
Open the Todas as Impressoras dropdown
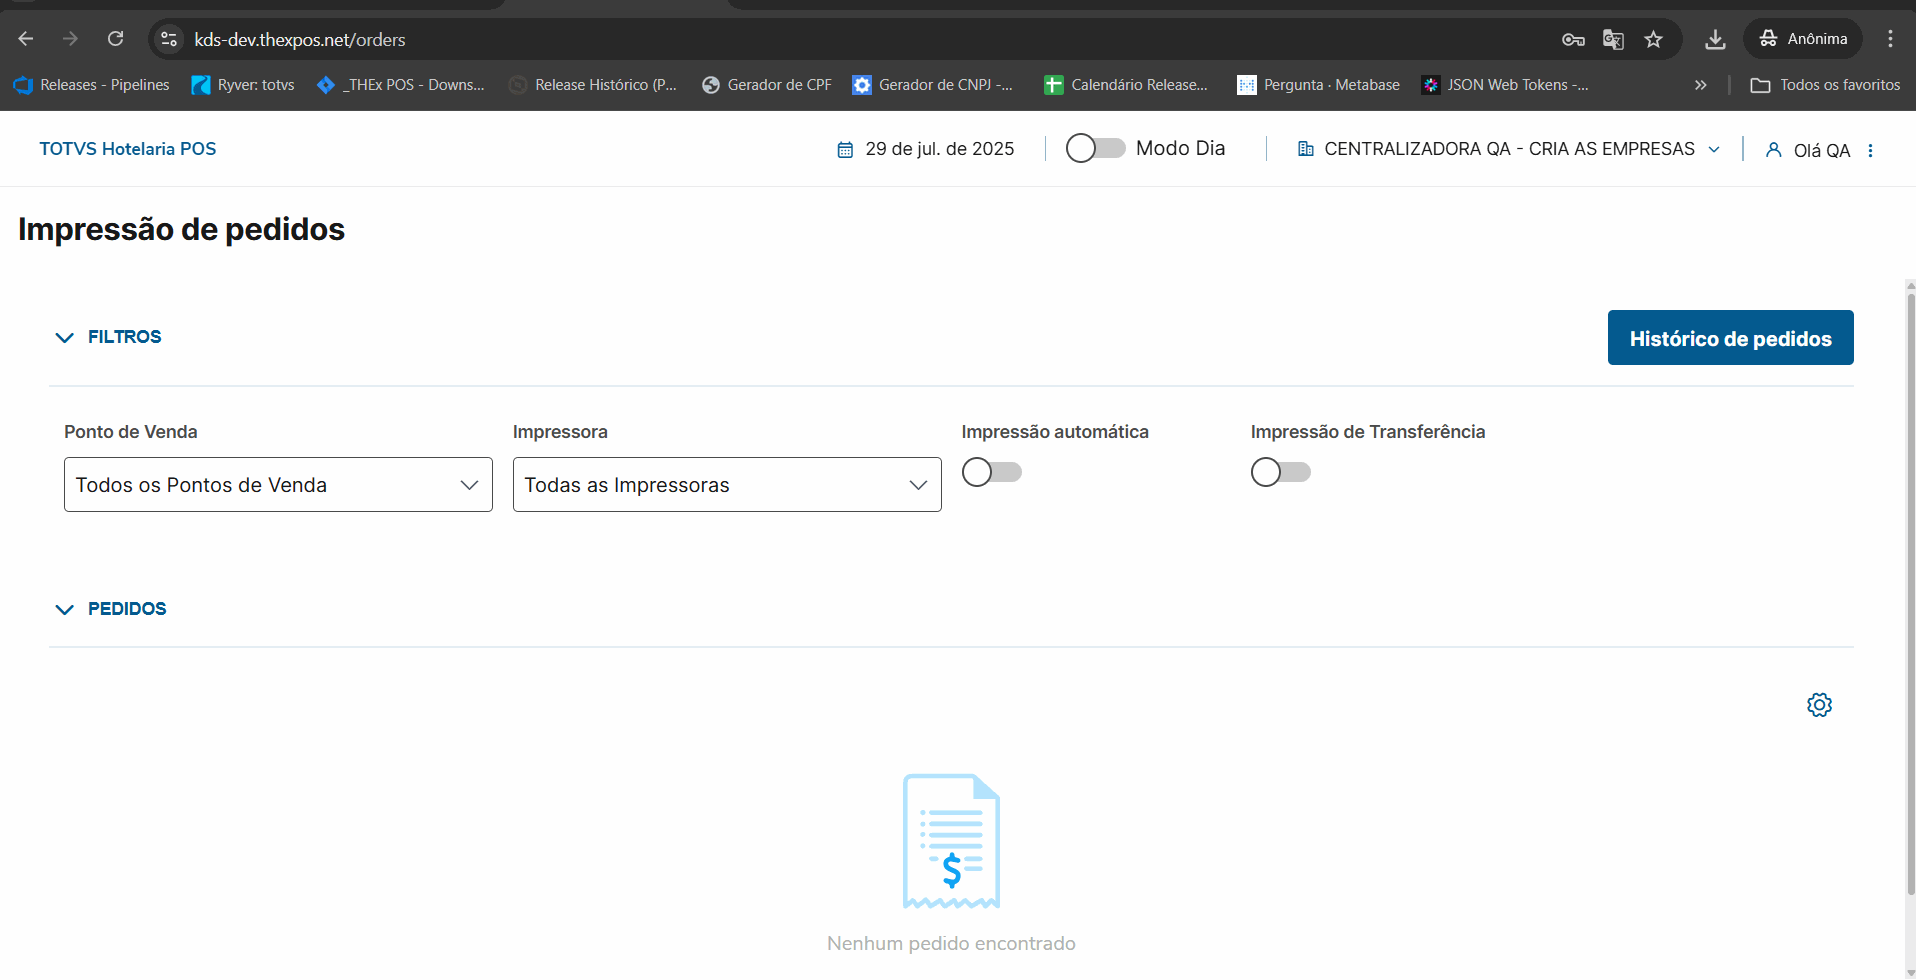(x=727, y=485)
